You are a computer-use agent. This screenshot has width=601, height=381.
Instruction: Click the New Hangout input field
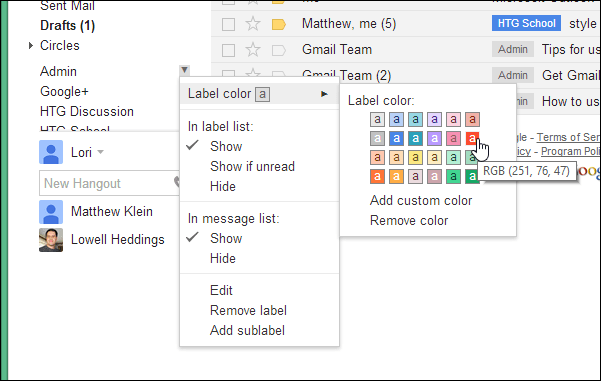click(109, 183)
